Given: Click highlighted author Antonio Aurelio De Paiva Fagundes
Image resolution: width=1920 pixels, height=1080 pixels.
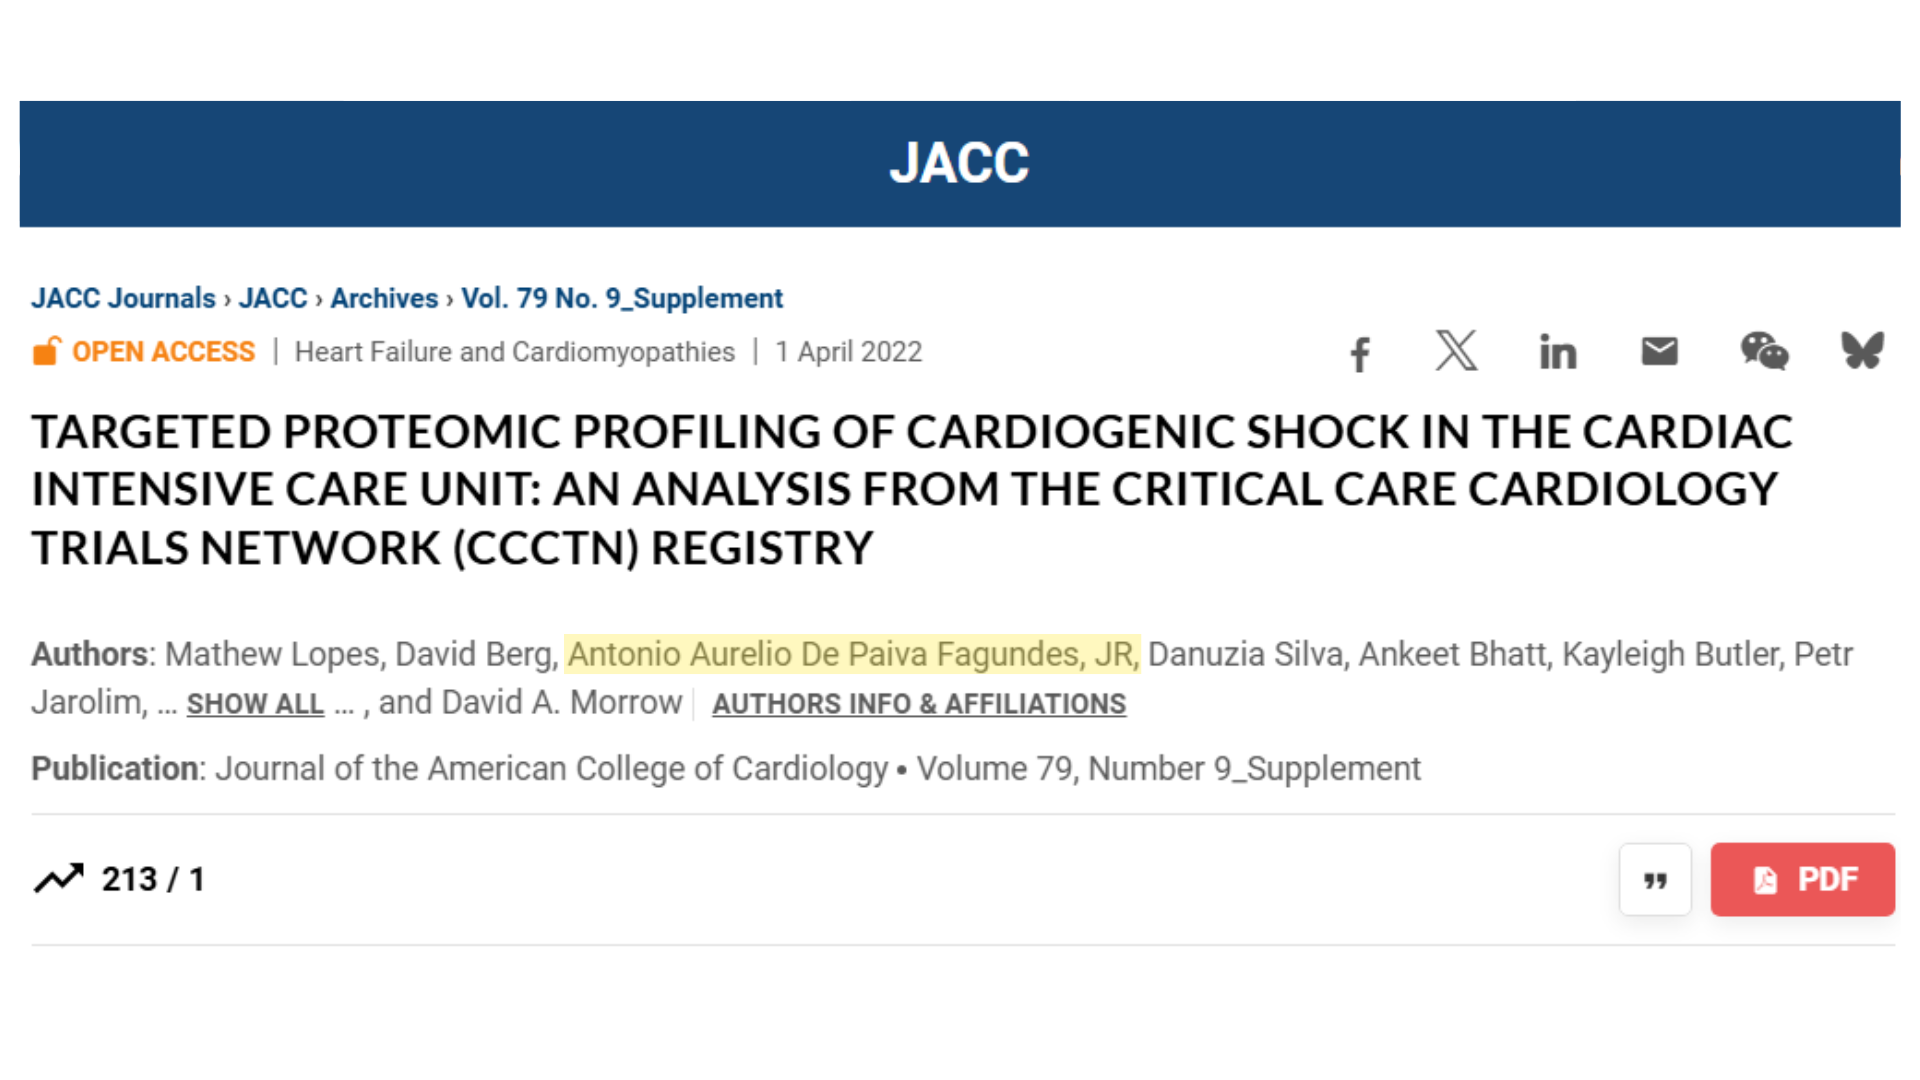Looking at the screenshot, I should (852, 654).
